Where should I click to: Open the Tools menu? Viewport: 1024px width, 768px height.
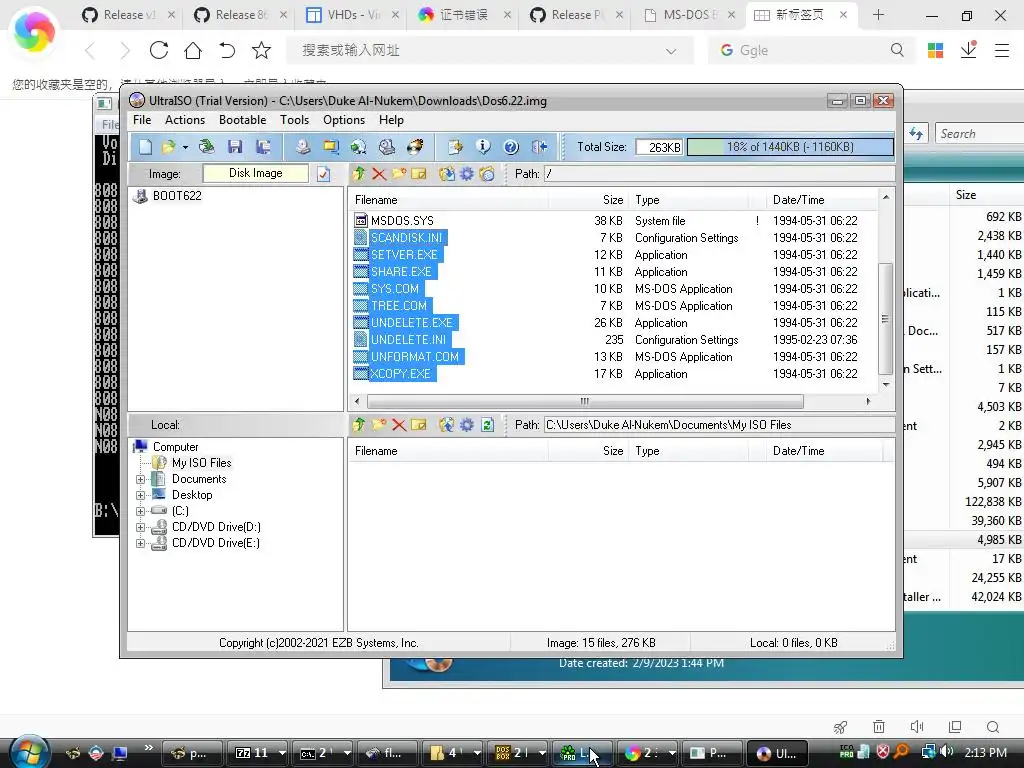coord(295,120)
